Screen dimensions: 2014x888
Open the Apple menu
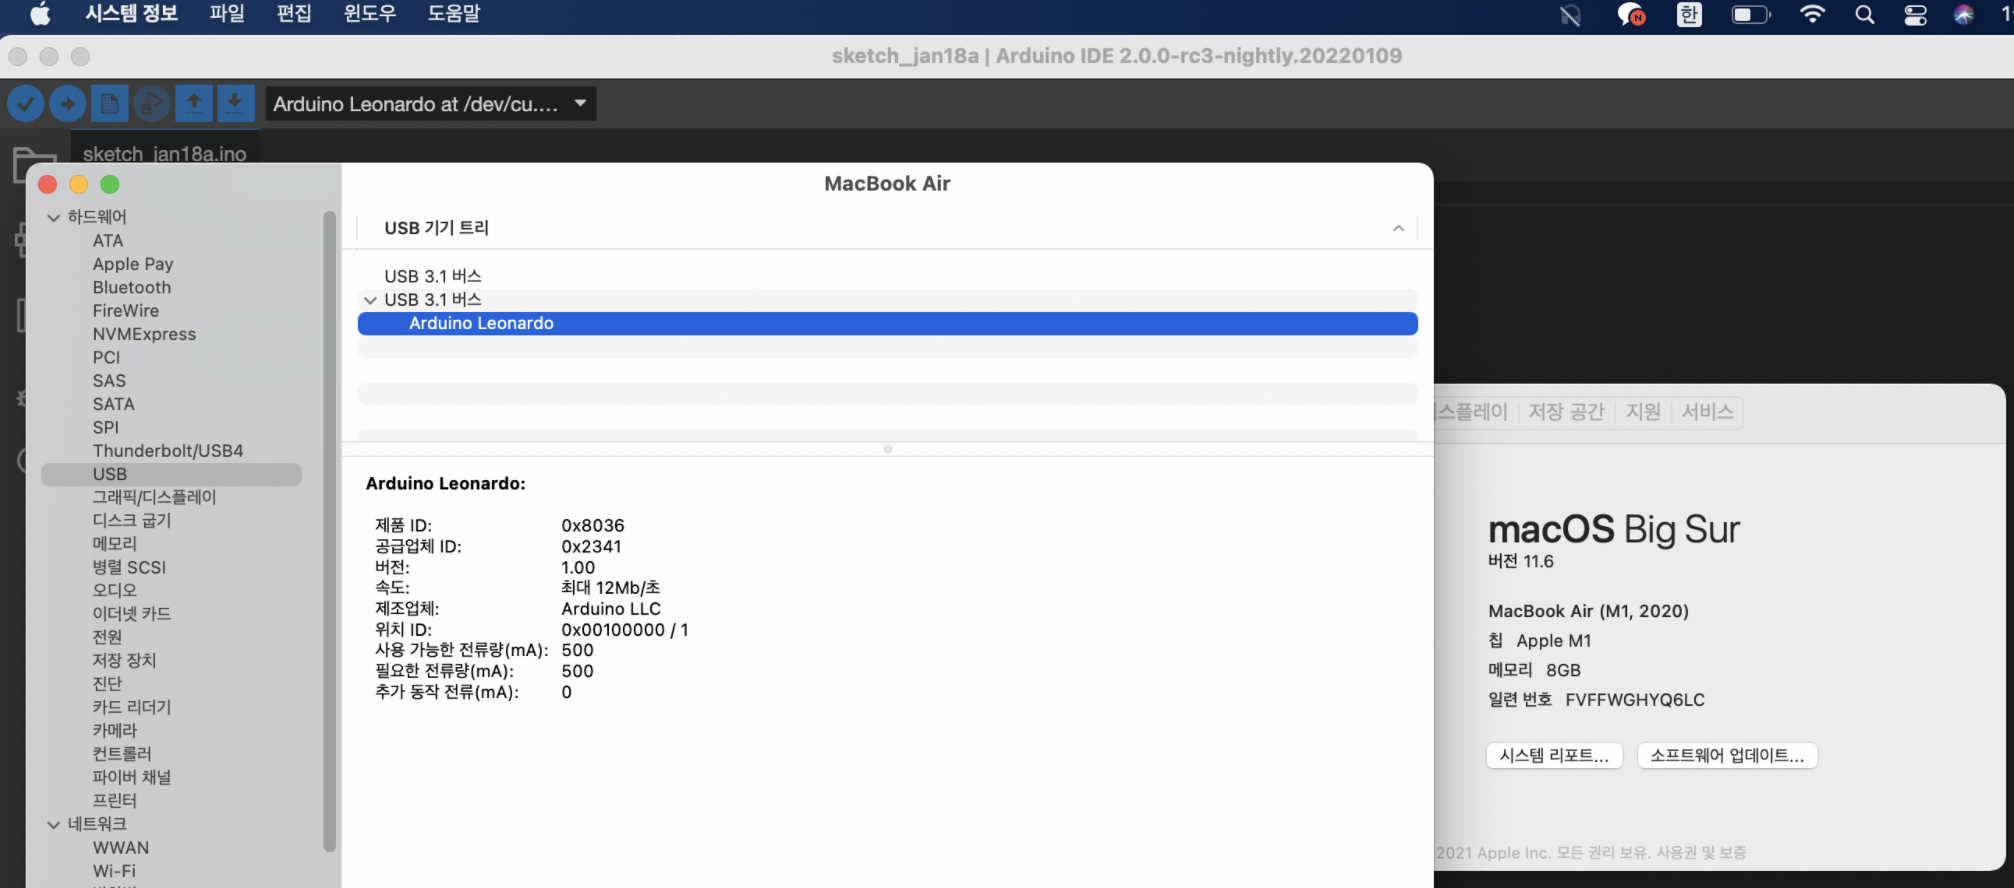pyautogui.click(x=40, y=14)
